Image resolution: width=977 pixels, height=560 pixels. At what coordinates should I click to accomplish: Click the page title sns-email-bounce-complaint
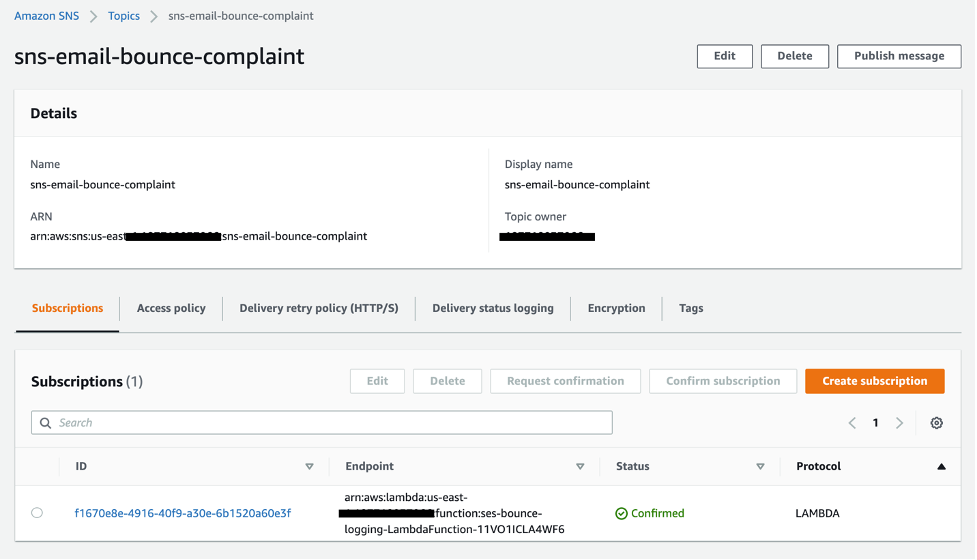(x=159, y=57)
